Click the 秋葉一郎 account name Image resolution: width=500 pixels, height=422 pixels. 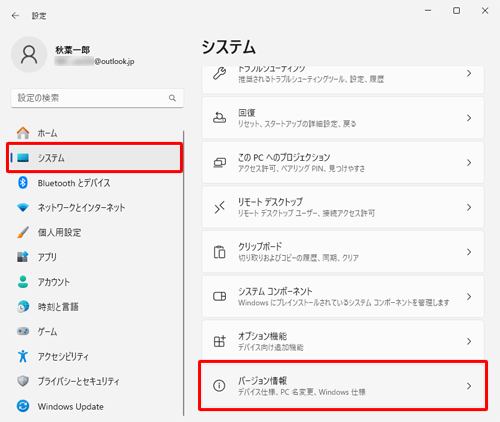tap(72, 50)
